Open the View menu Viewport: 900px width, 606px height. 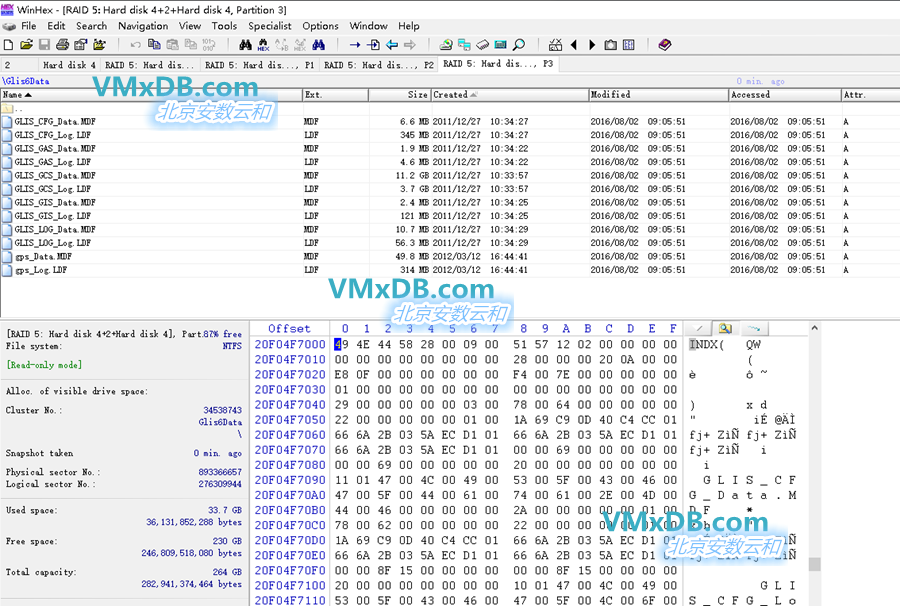[190, 26]
